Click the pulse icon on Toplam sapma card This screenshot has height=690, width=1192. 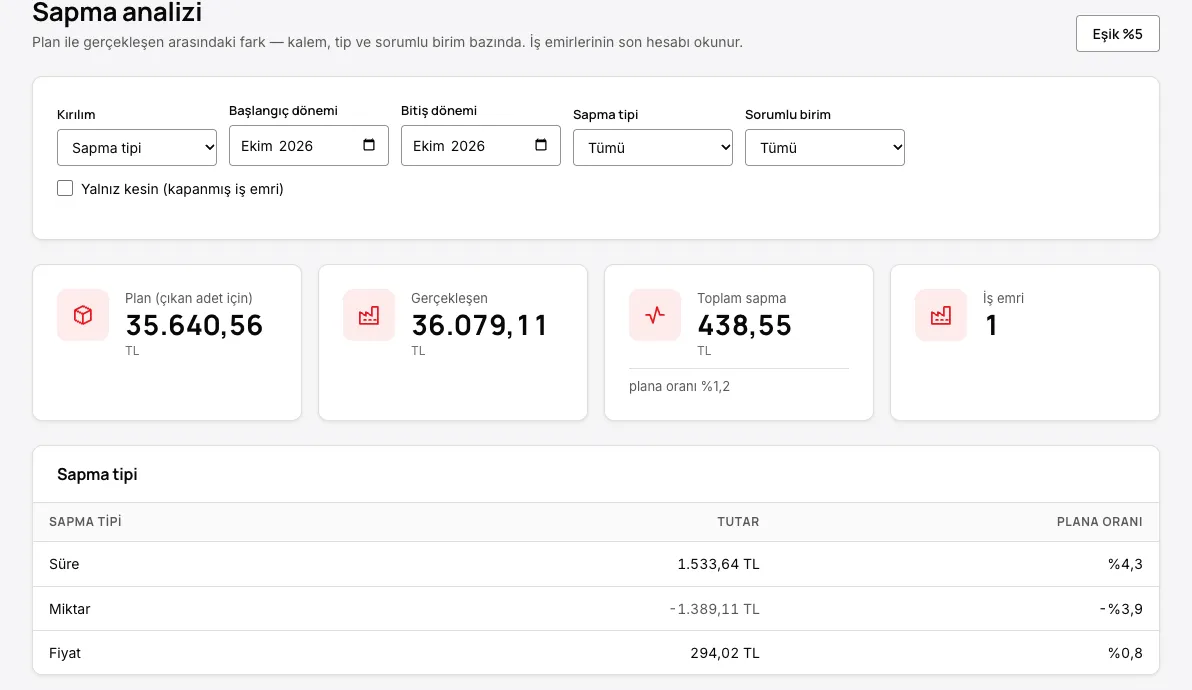(x=655, y=315)
